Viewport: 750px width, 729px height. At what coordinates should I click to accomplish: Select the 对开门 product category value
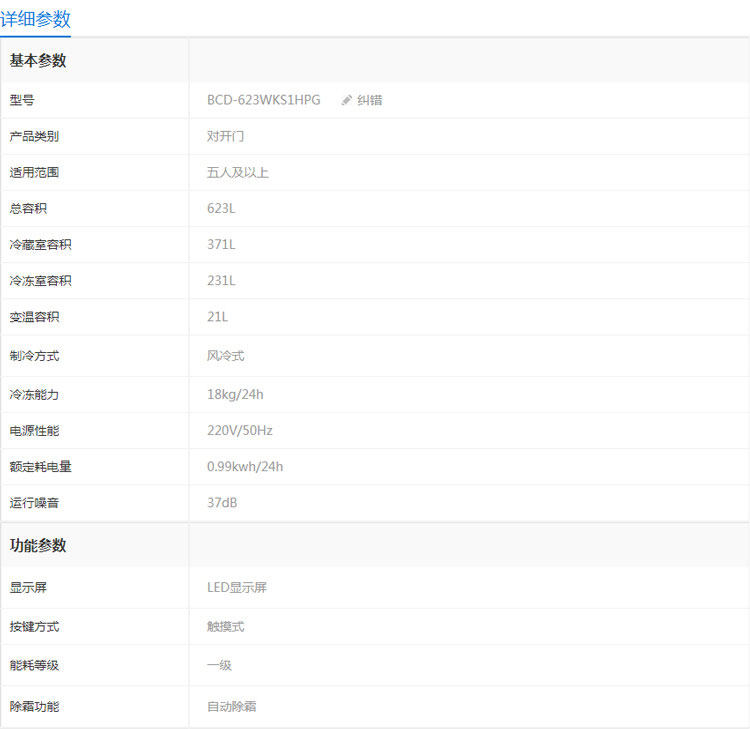click(225, 136)
